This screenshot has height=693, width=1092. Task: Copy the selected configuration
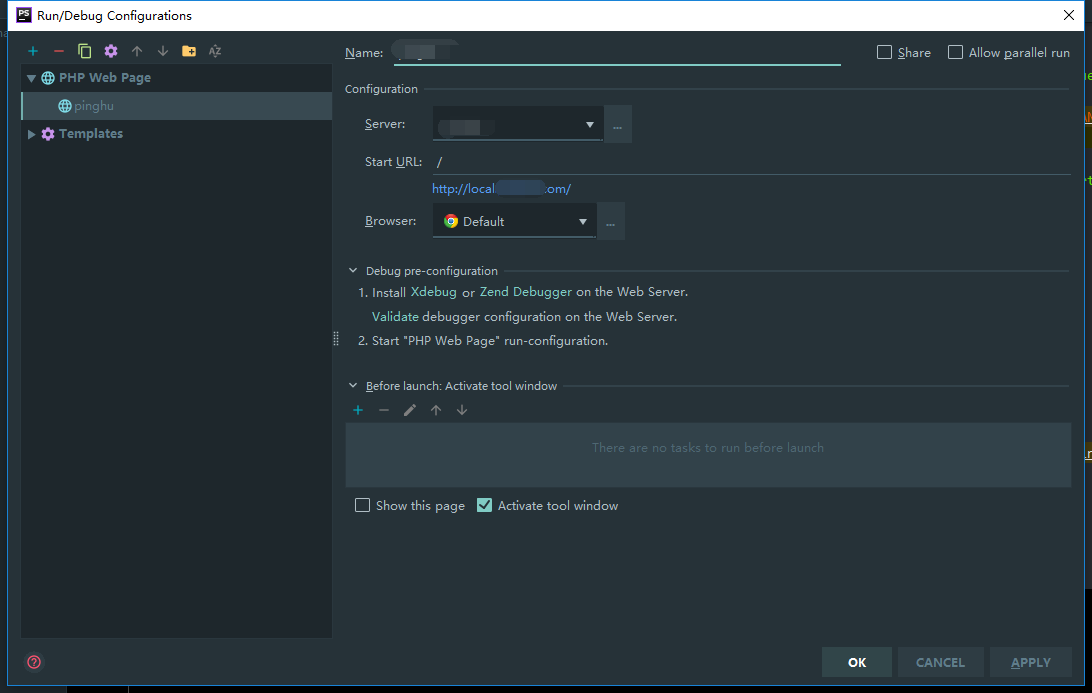(x=84, y=51)
